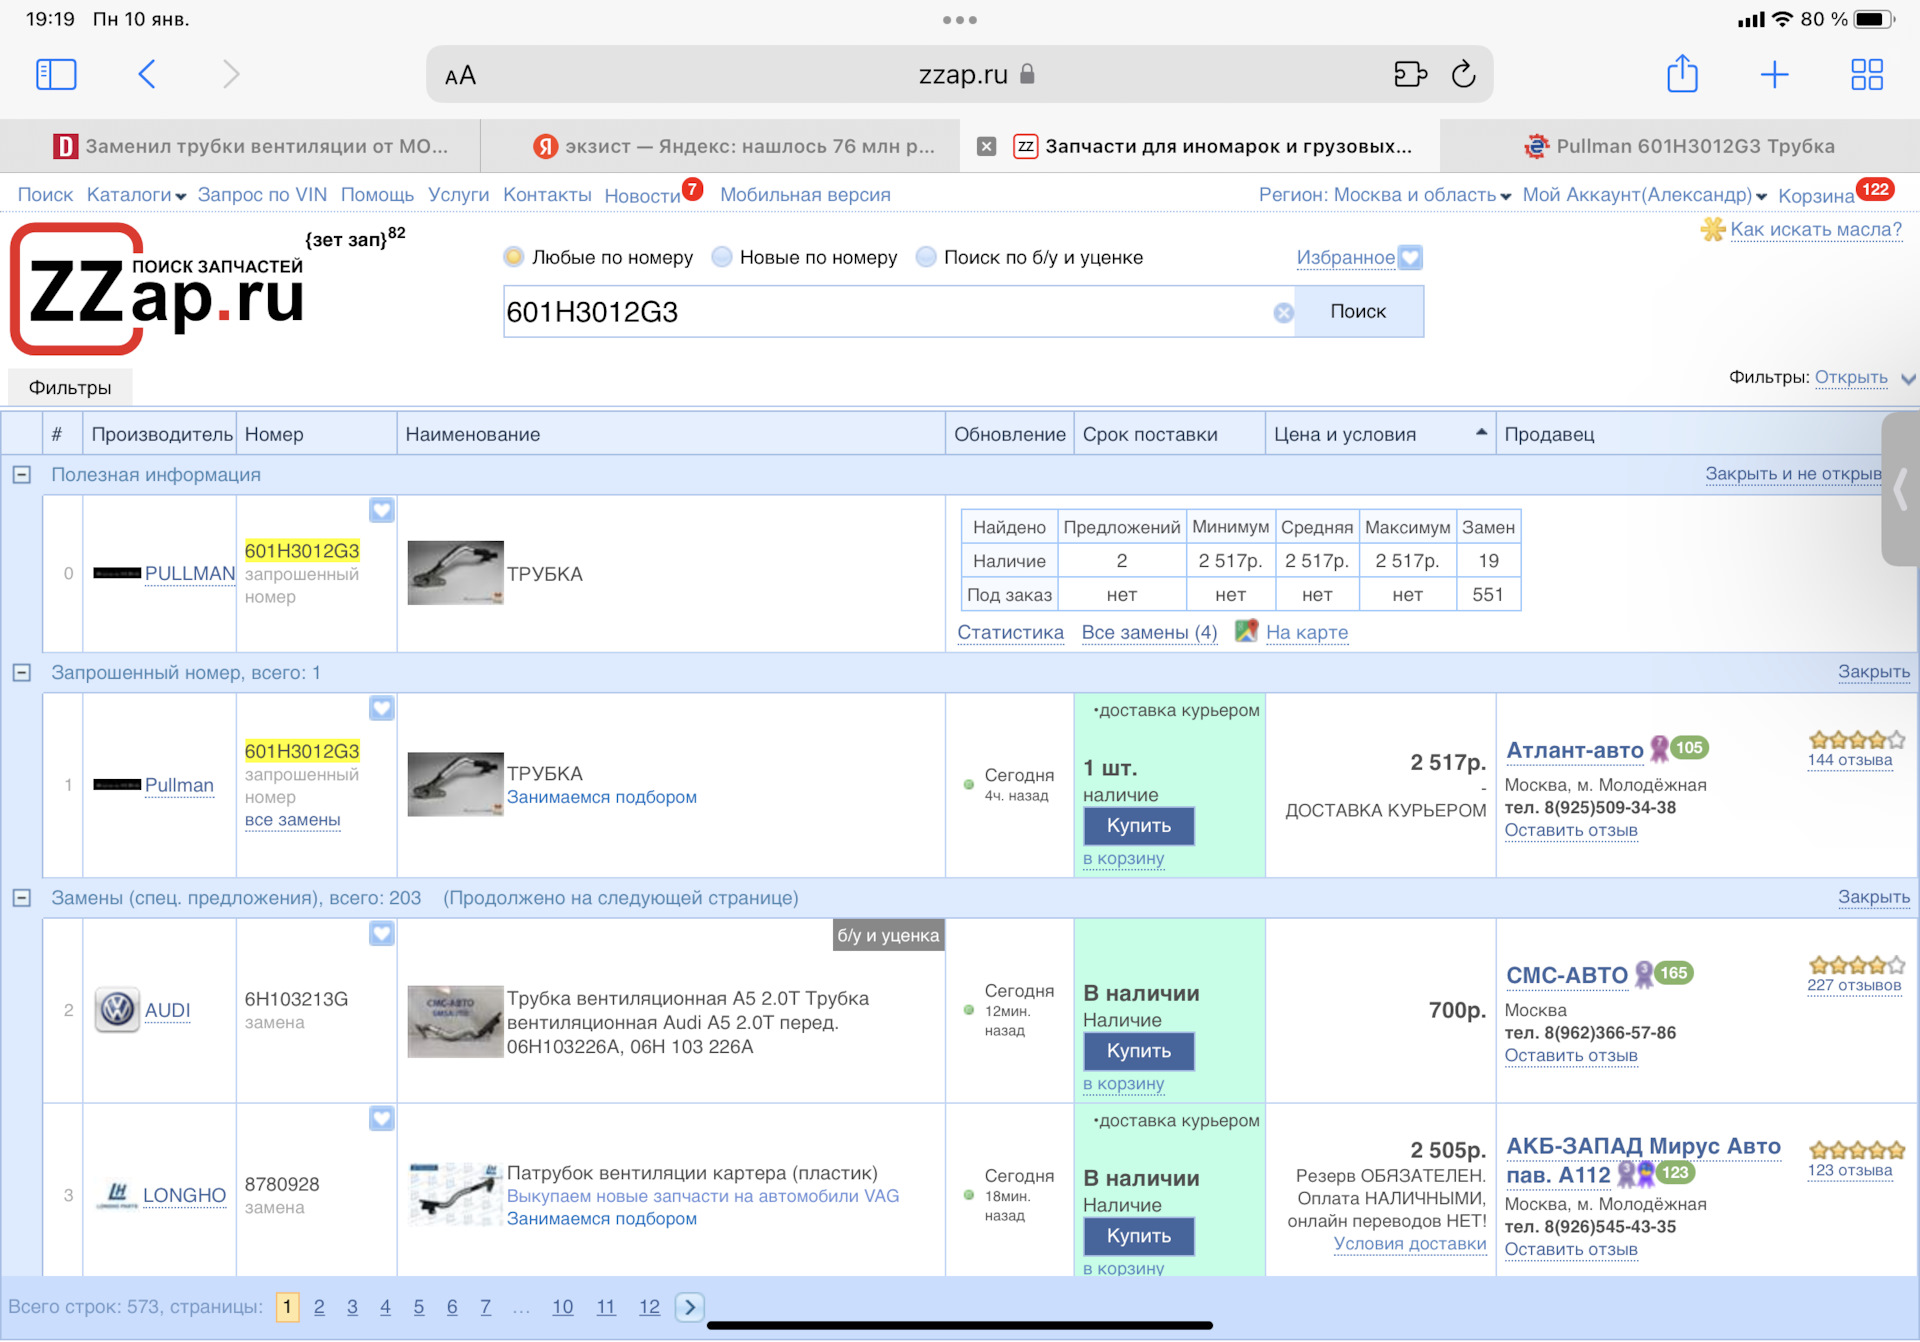Open the next results page arrow
The width and height of the screenshot is (1920, 1342).
[x=690, y=1307]
